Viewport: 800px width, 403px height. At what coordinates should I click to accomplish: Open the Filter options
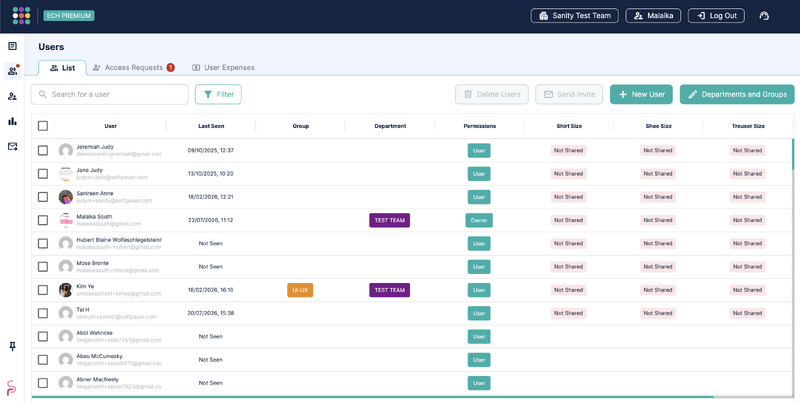pyautogui.click(x=218, y=94)
